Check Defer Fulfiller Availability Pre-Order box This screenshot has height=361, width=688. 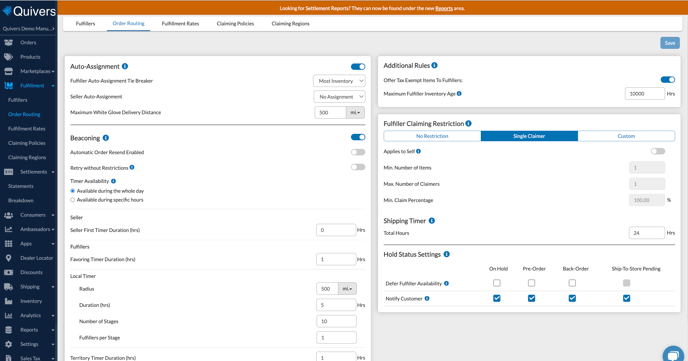coord(531,283)
